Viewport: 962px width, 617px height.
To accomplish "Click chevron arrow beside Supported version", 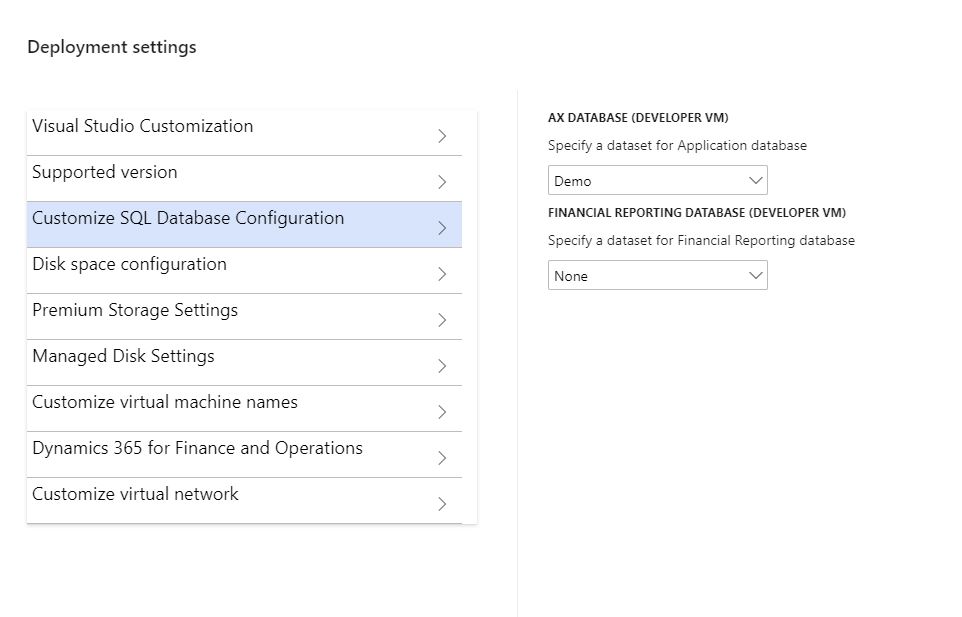I will [x=442, y=182].
